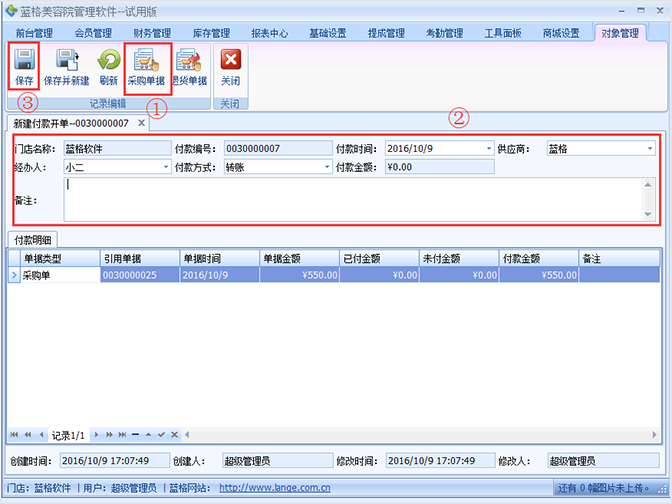The image size is (672, 504).
Task: Click the 备注 remarks text area
Action: click(359, 199)
